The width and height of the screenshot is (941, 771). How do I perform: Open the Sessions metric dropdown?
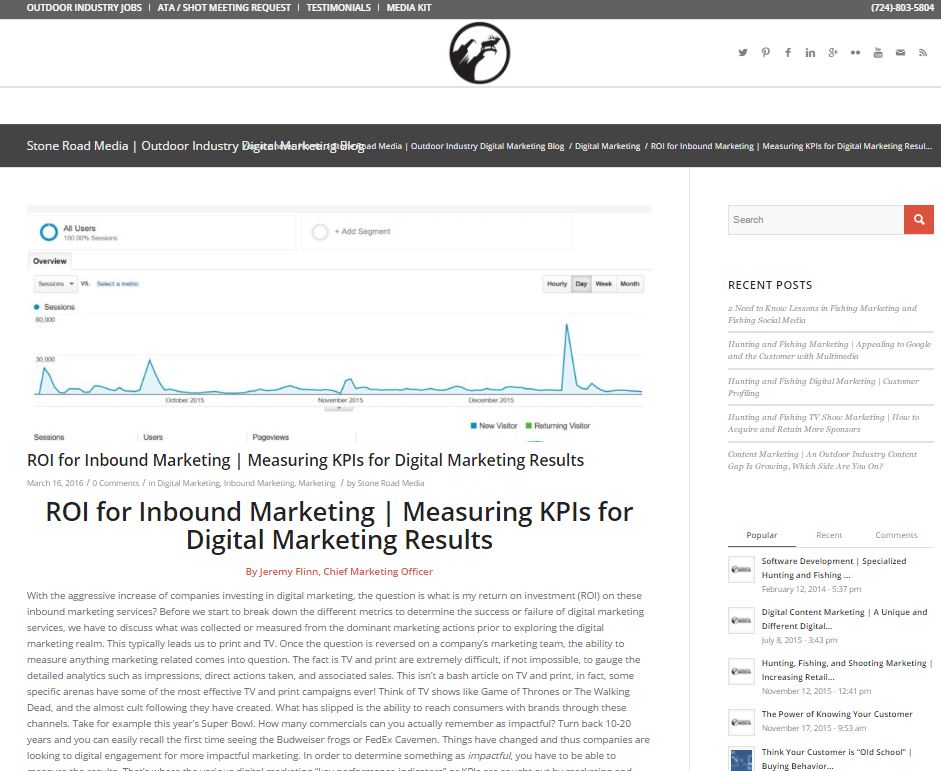pos(55,284)
